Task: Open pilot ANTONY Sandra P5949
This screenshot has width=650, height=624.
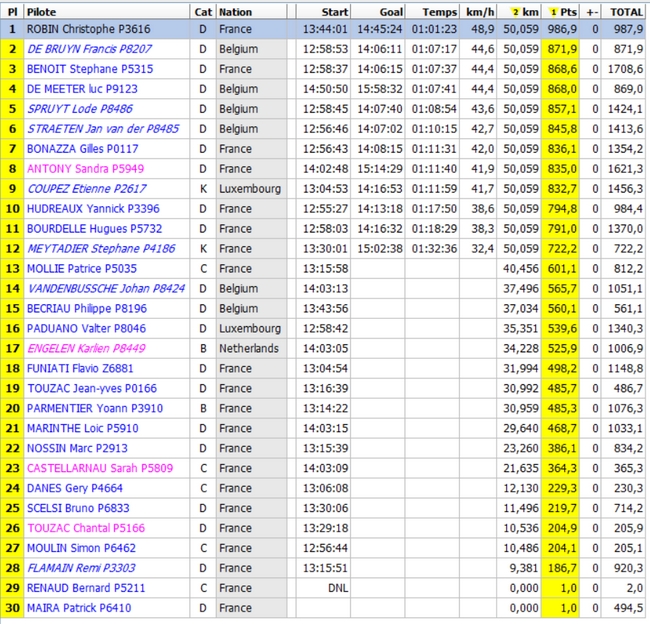Action: point(71,169)
